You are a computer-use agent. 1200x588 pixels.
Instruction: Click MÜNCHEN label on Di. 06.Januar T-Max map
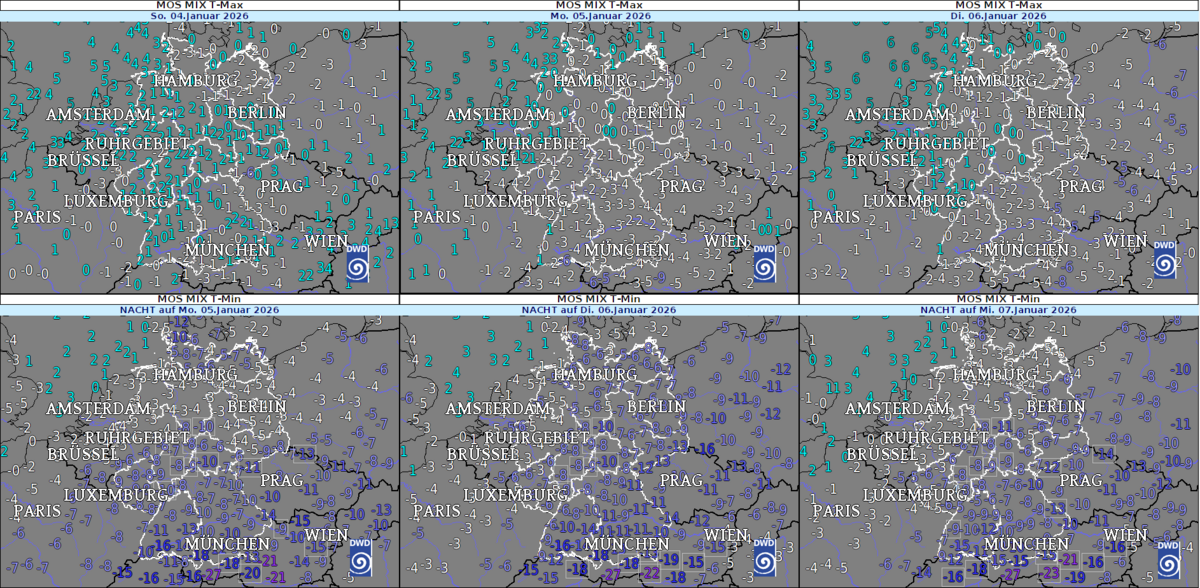[x=1027, y=250]
